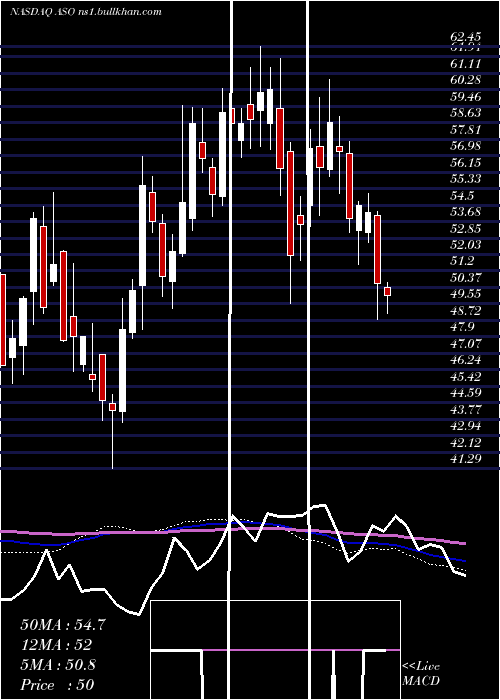Click the lowest-wick red candle reaching 41.29

coord(112,407)
